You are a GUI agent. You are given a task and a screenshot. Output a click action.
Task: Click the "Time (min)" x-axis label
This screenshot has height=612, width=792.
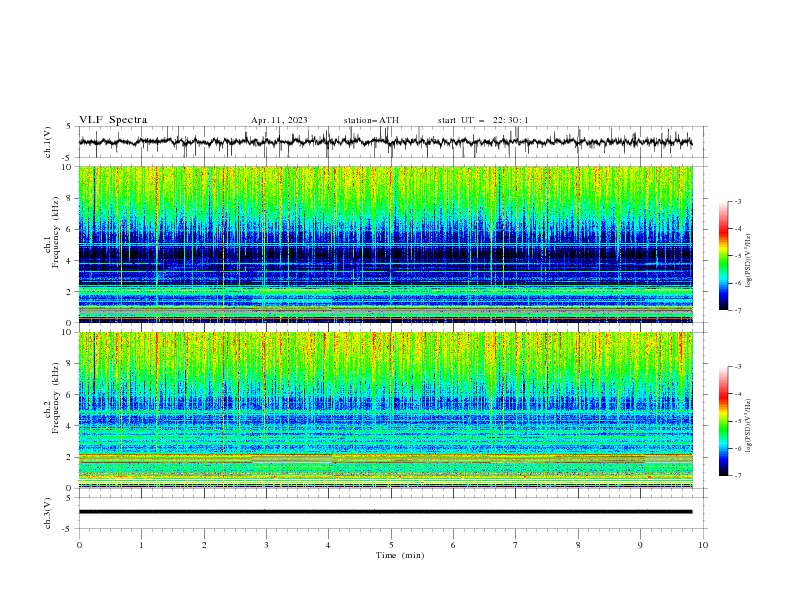point(400,555)
